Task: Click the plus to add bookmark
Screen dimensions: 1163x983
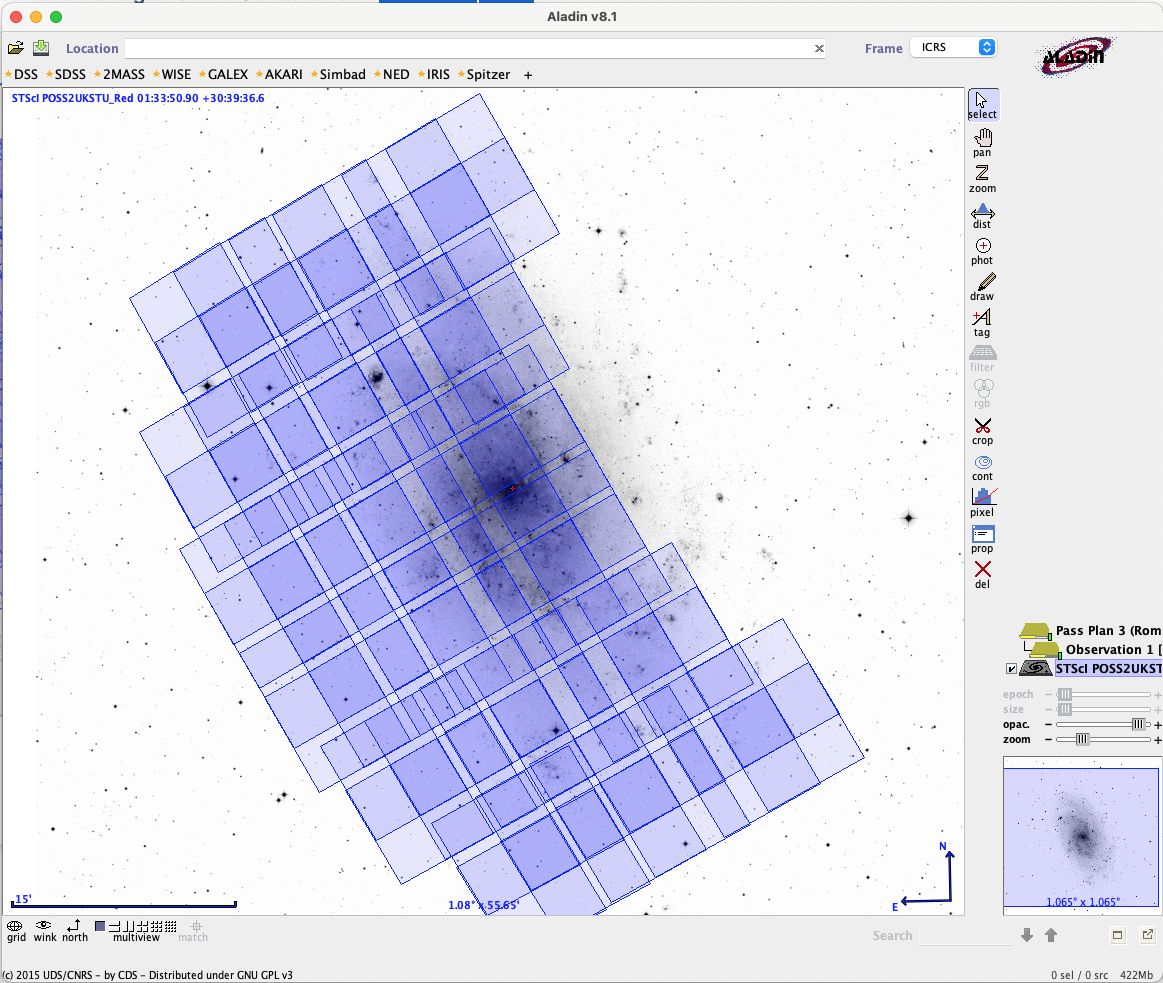Action: (x=528, y=75)
